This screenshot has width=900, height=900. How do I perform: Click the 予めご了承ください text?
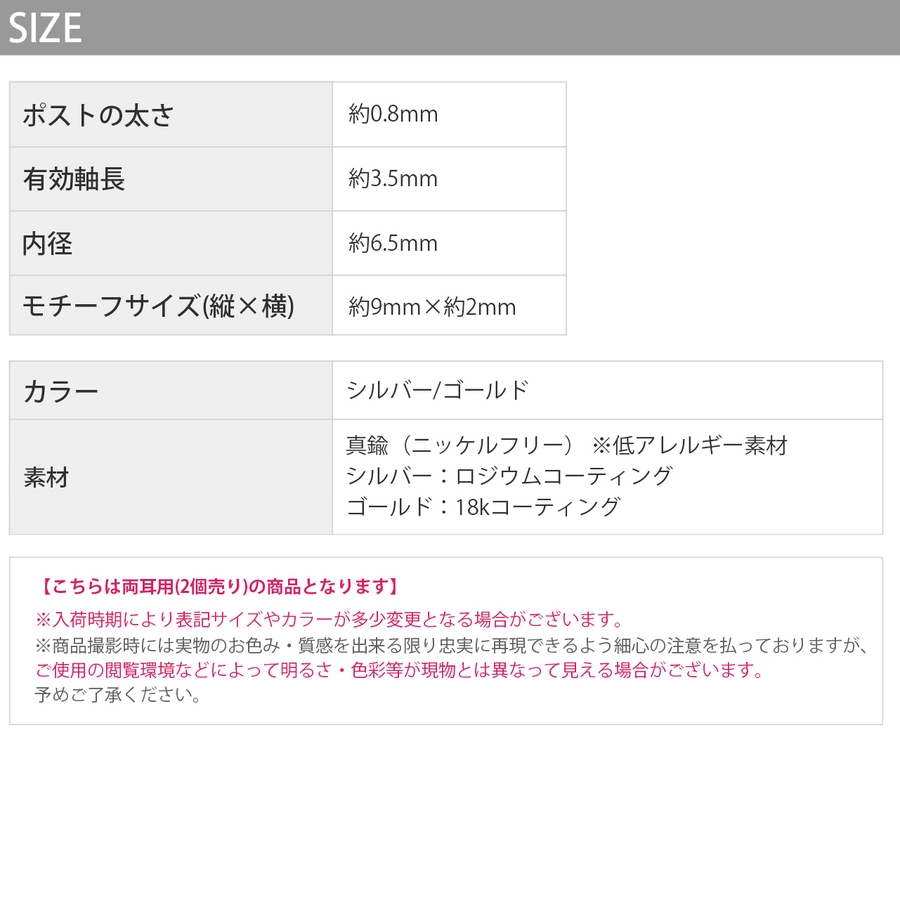click(x=118, y=695)
